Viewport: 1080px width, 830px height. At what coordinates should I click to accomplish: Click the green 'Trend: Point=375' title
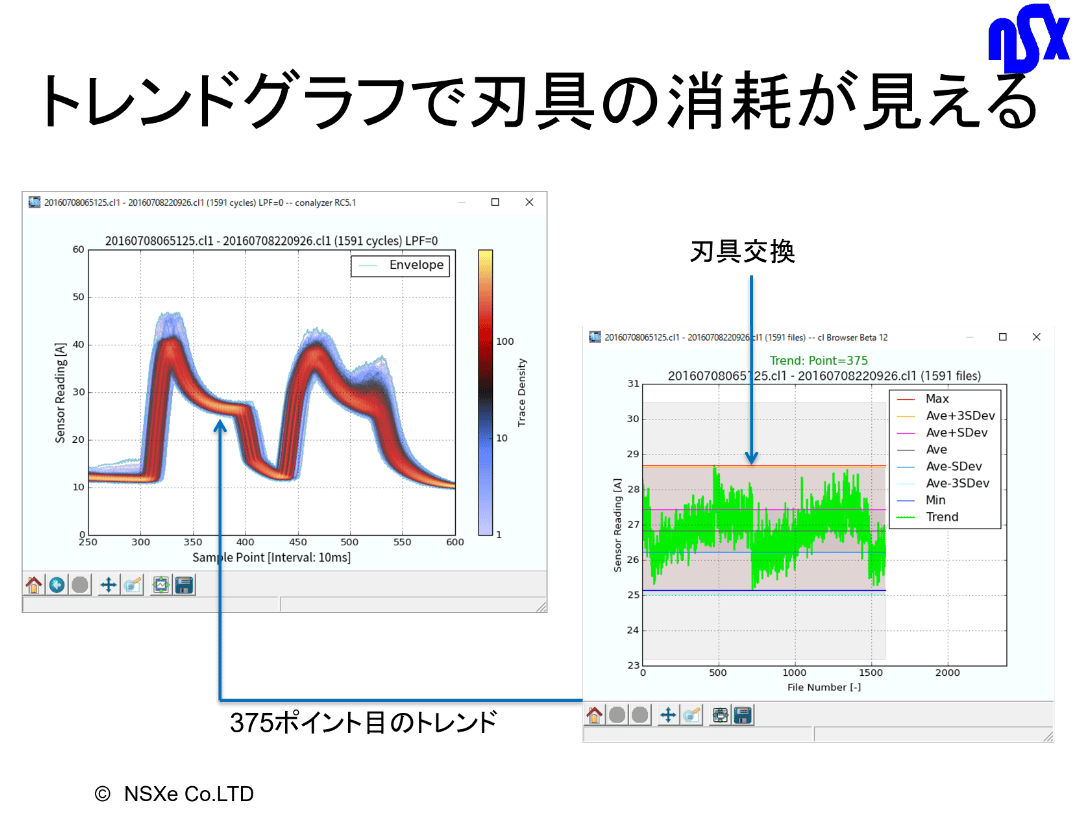click(818, 360)
